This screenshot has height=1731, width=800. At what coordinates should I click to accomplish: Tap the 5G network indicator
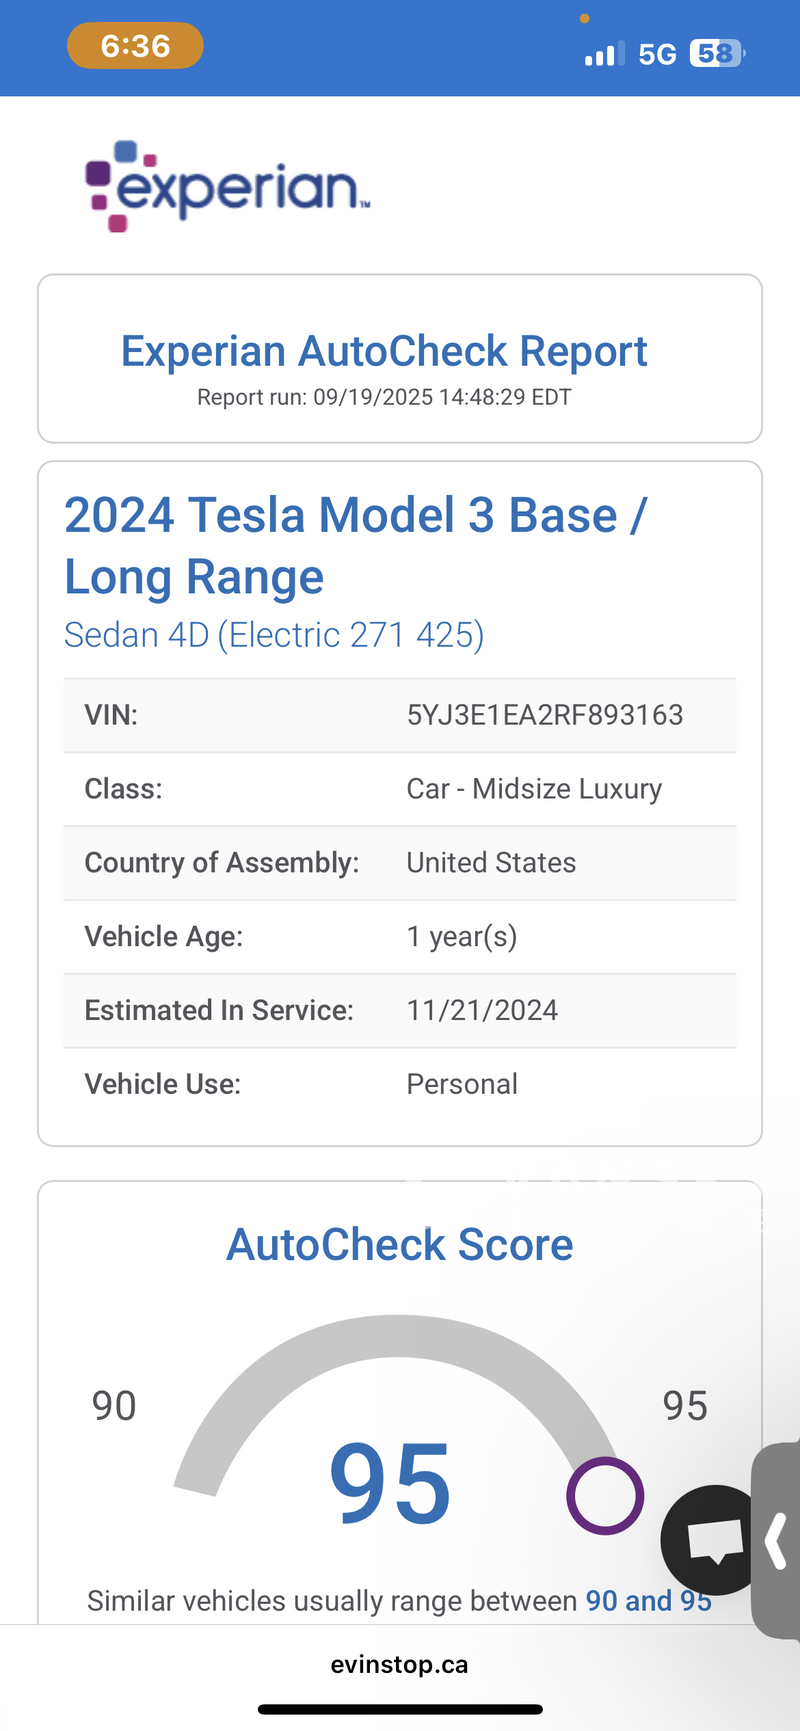click(x=657, y=54)
